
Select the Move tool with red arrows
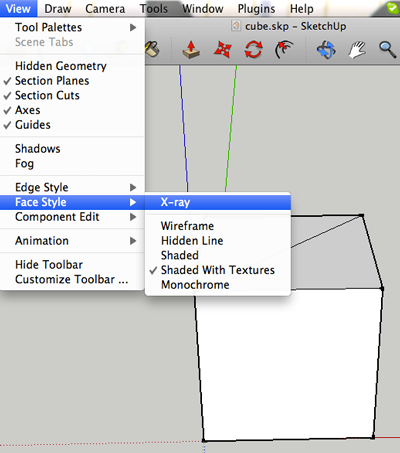click(222, 50)
